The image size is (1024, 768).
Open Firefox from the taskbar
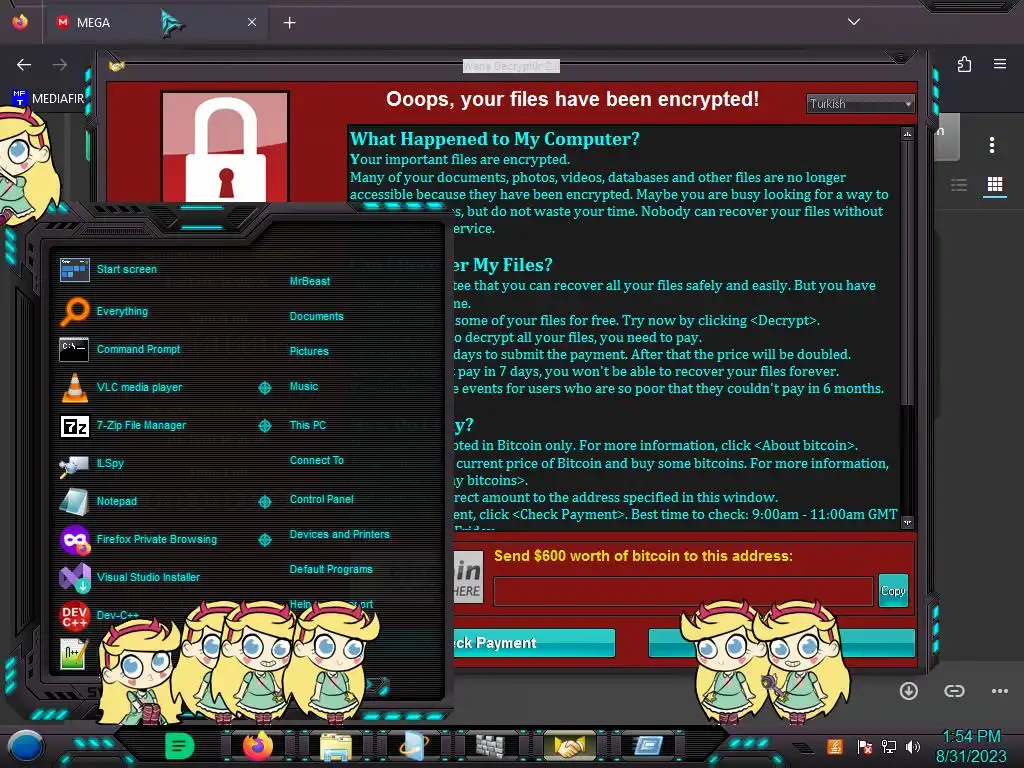(x=257, y=746)
